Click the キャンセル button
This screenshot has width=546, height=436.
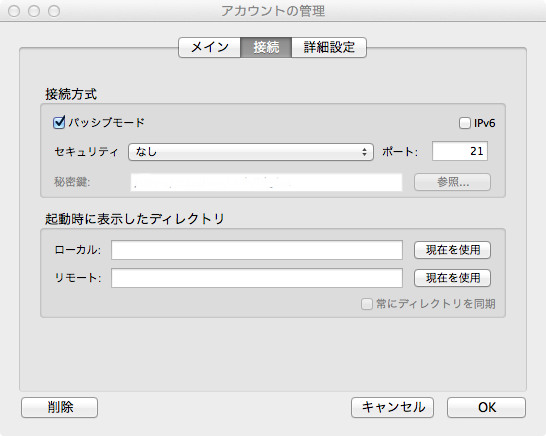pos(392,407)
